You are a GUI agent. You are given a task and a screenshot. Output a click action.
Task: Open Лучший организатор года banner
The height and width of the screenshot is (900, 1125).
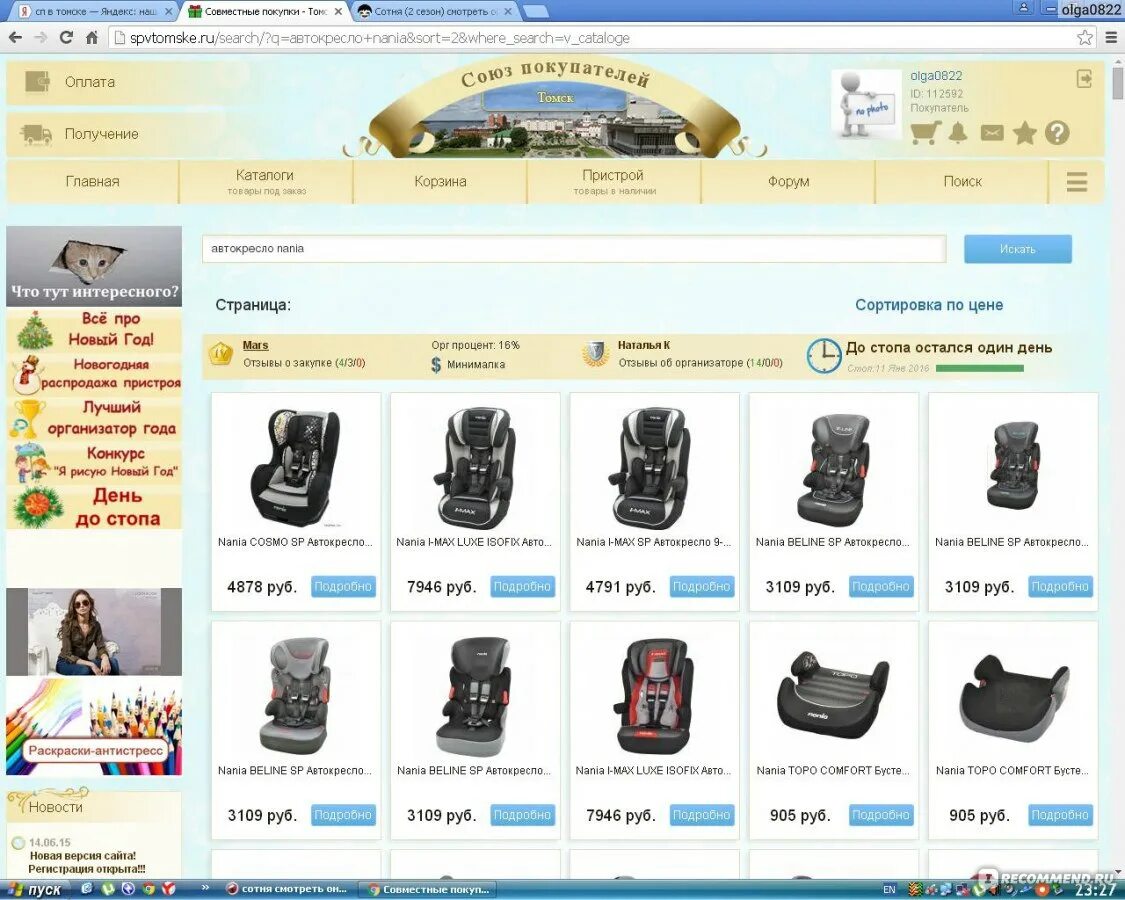(94, 418)
